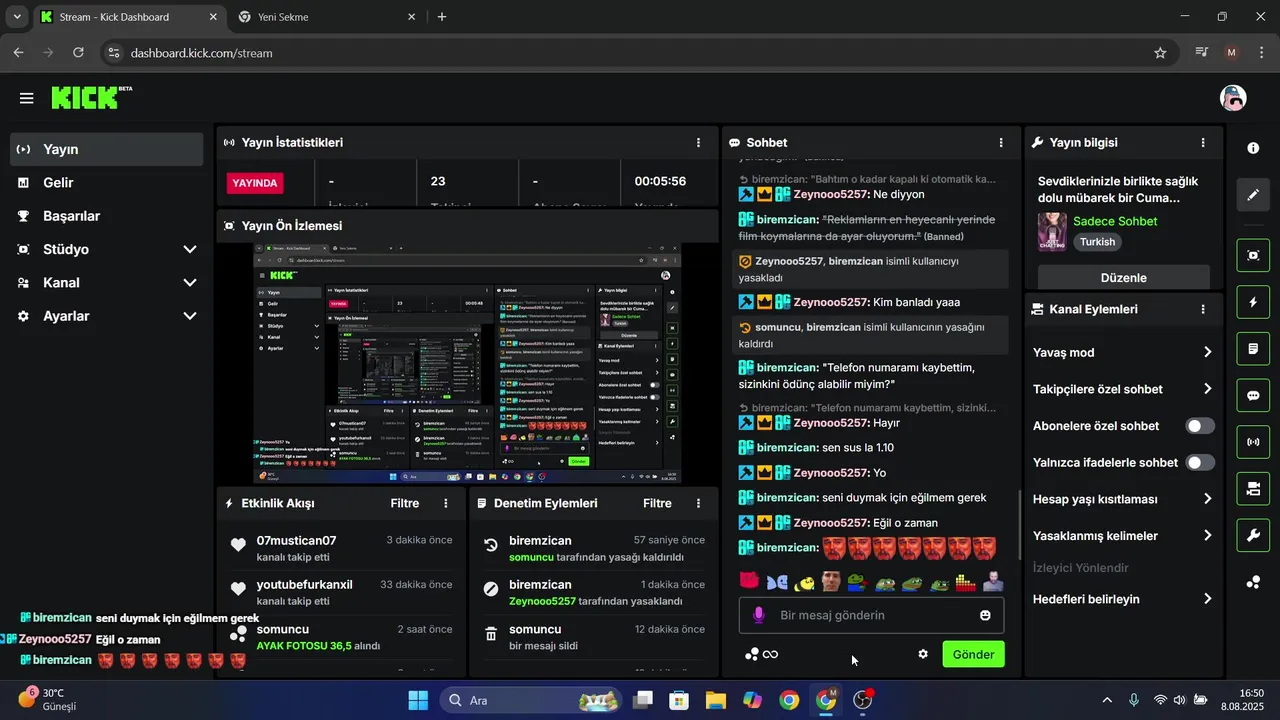Click the lightning bolt activity icon
This screenshot has height=720, width=1280.
1253,302
